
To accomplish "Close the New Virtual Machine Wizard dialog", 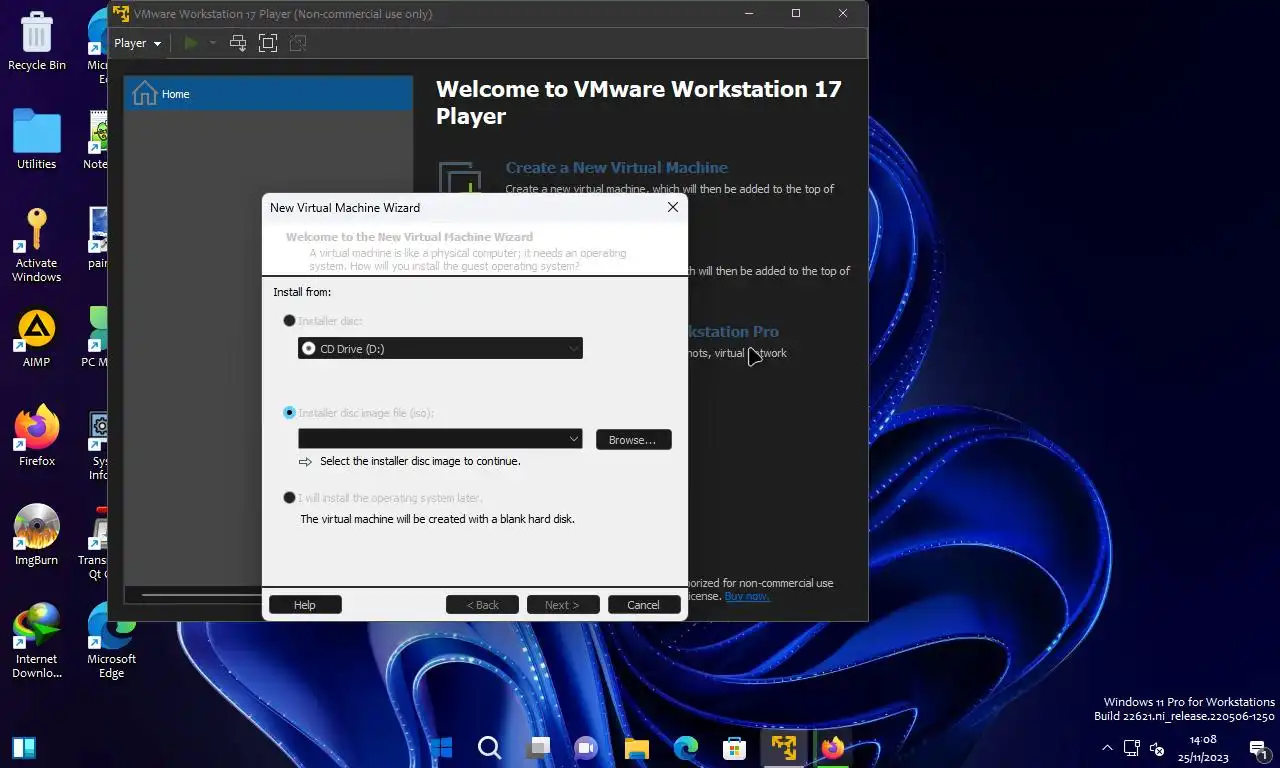I will pos(673,207).
